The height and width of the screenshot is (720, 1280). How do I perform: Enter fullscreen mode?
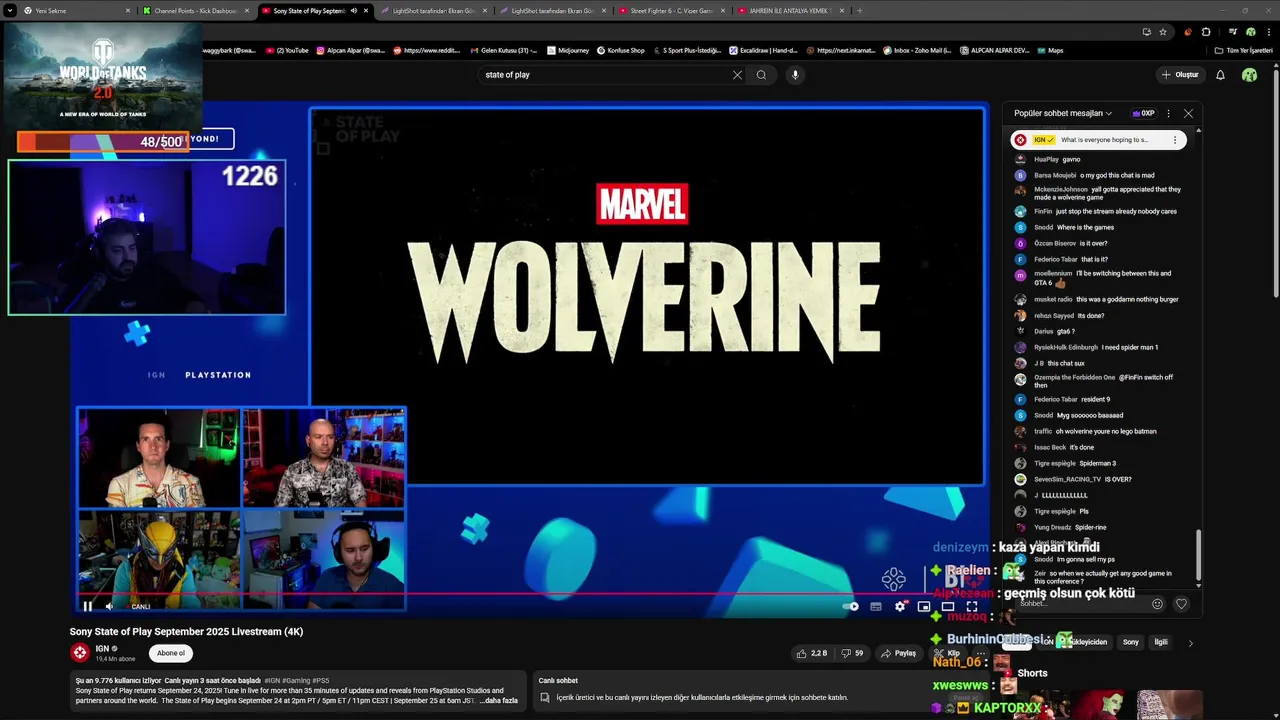pyautogui.click(x=972, y=606)
